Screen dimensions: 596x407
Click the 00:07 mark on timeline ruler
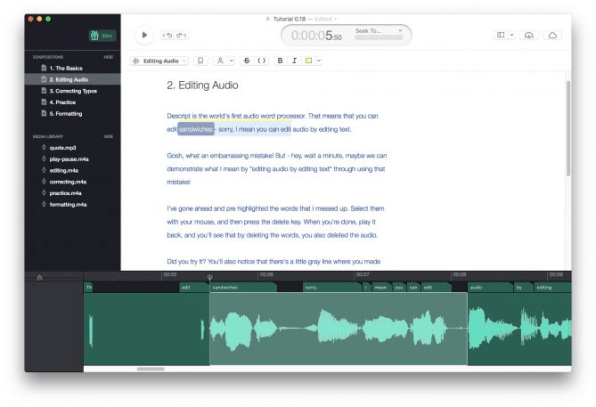click(x=362, y=274)
